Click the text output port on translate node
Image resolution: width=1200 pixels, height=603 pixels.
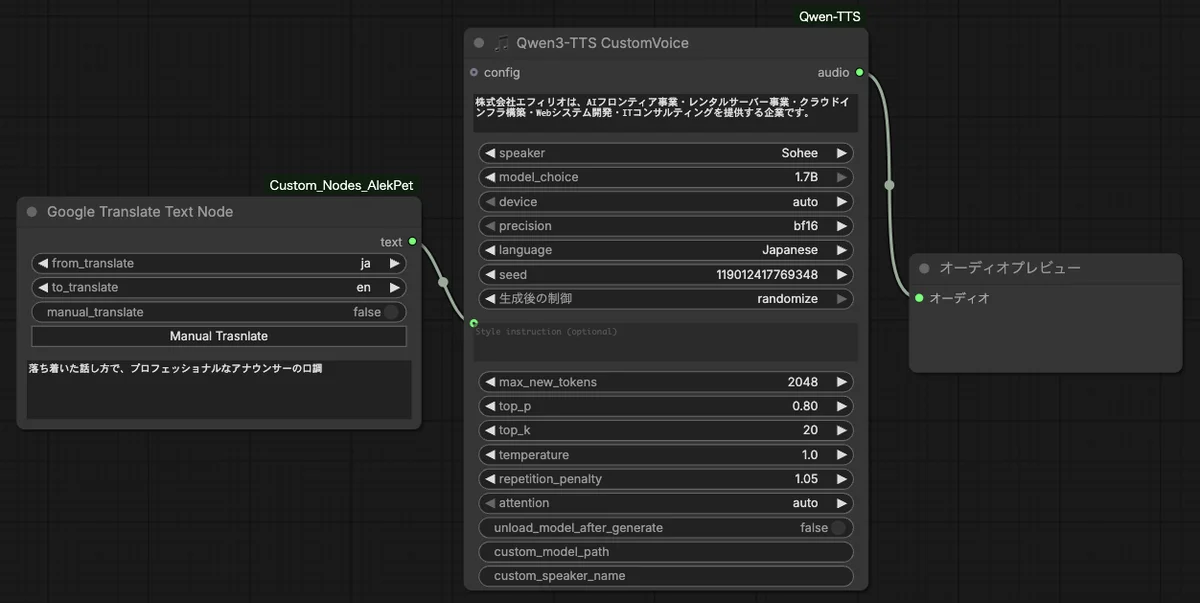point(412,241)
